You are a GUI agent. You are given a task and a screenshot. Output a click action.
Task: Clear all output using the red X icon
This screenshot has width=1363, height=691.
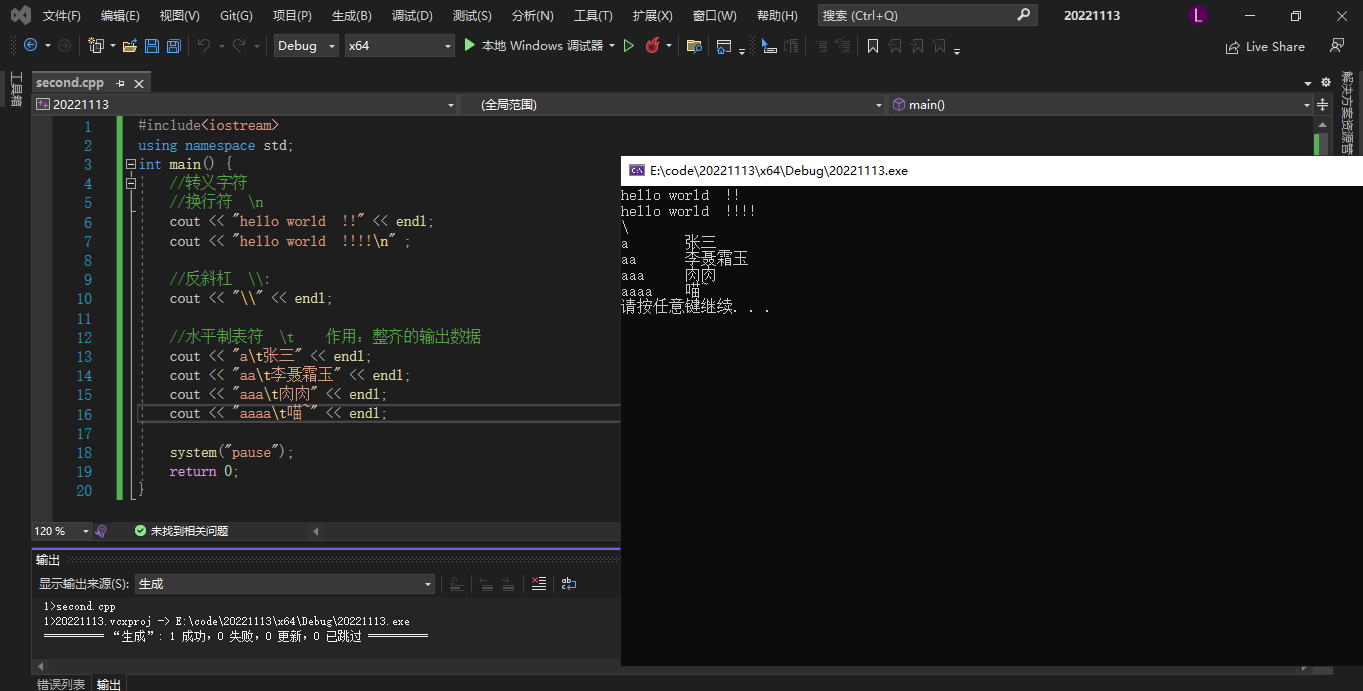pyautogui.click(x=539, y=584)
